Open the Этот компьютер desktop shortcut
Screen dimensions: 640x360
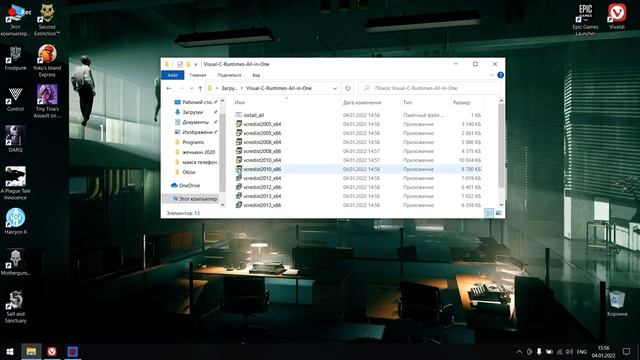click(16, 20)
